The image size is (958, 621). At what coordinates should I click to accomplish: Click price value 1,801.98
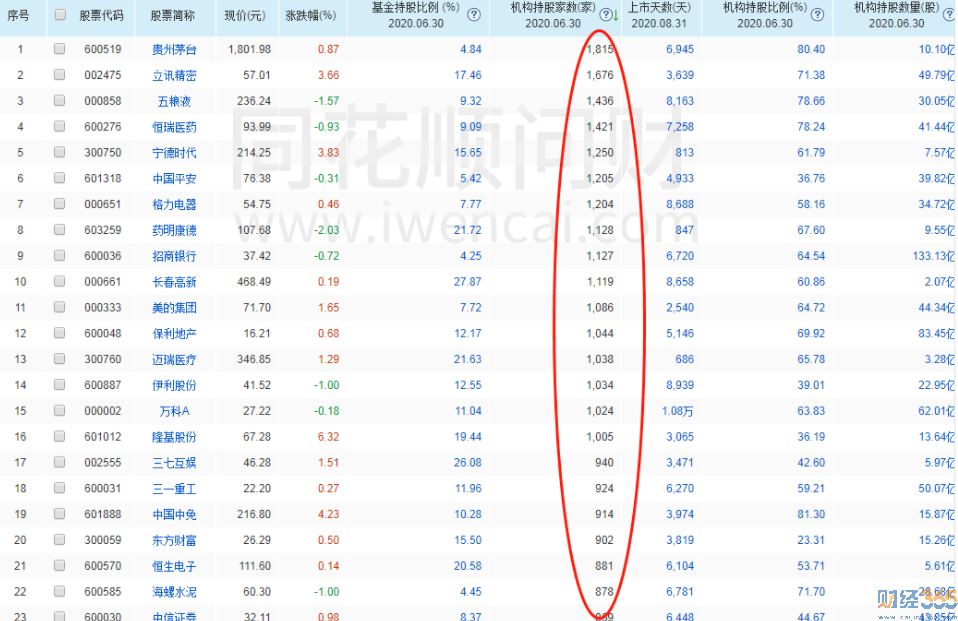[x=249, y=49]
